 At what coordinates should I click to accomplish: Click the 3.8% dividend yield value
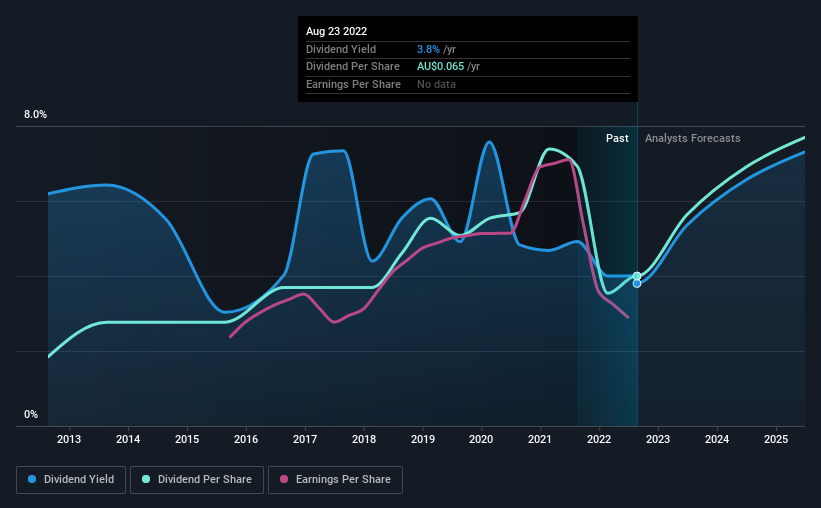click(428, 49)
